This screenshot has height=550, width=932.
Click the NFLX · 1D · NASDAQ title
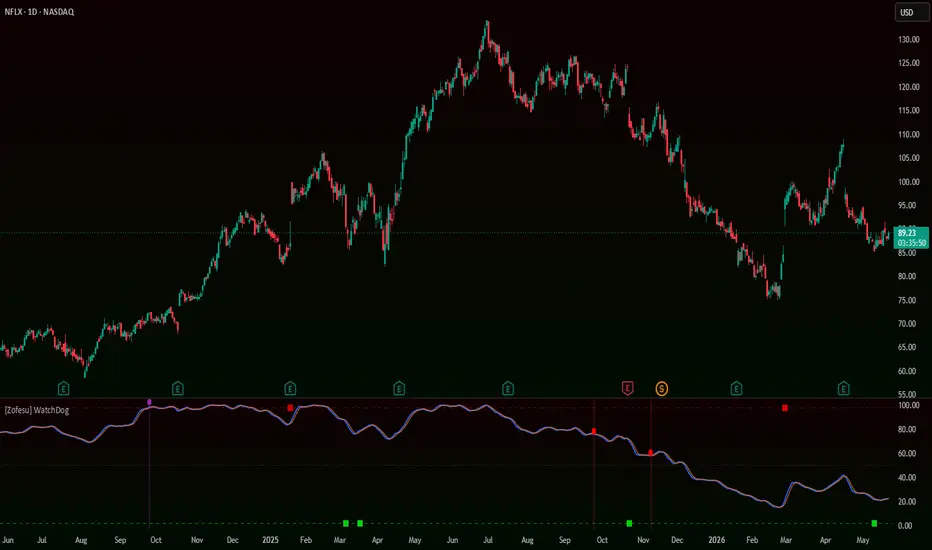point(39,12)
